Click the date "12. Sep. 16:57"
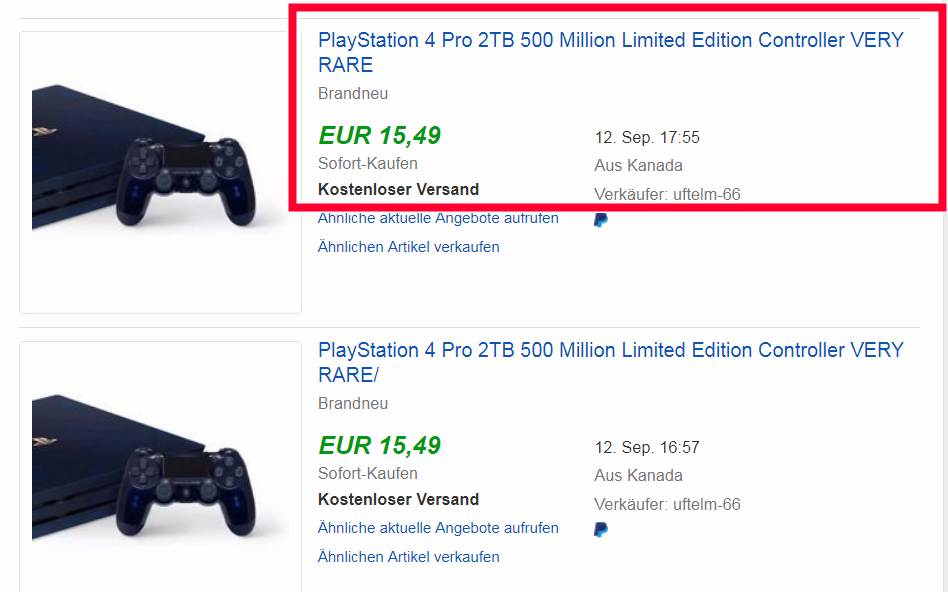The height and width of the screenshot is (592, 948). (647, 448)
